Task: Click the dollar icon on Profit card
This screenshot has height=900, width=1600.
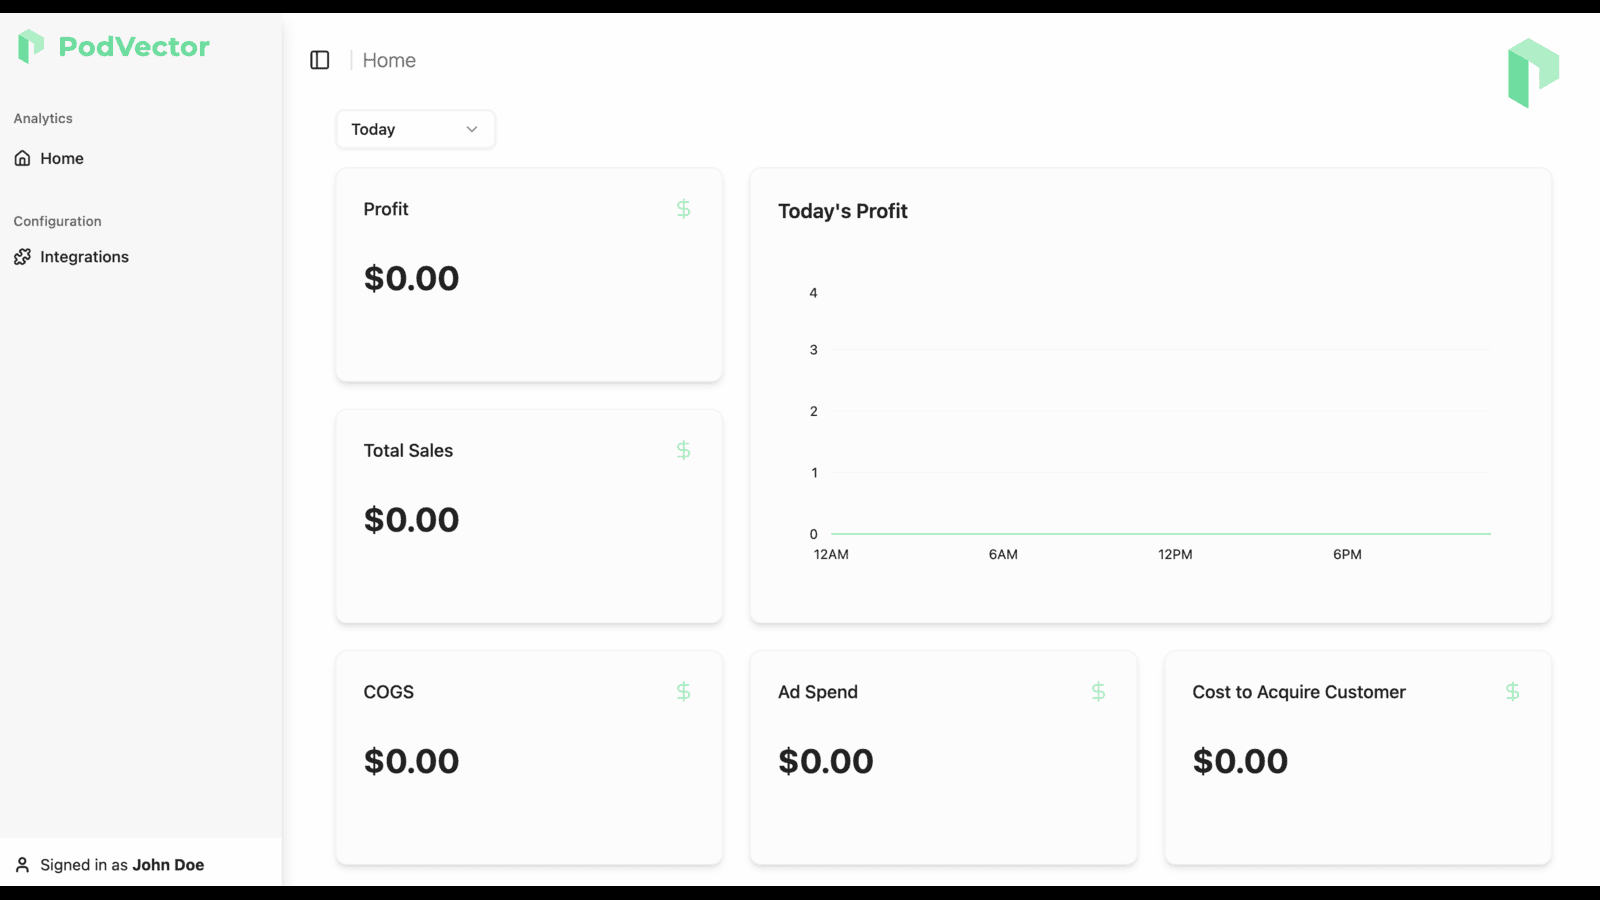Action: [x=683, y=209]
